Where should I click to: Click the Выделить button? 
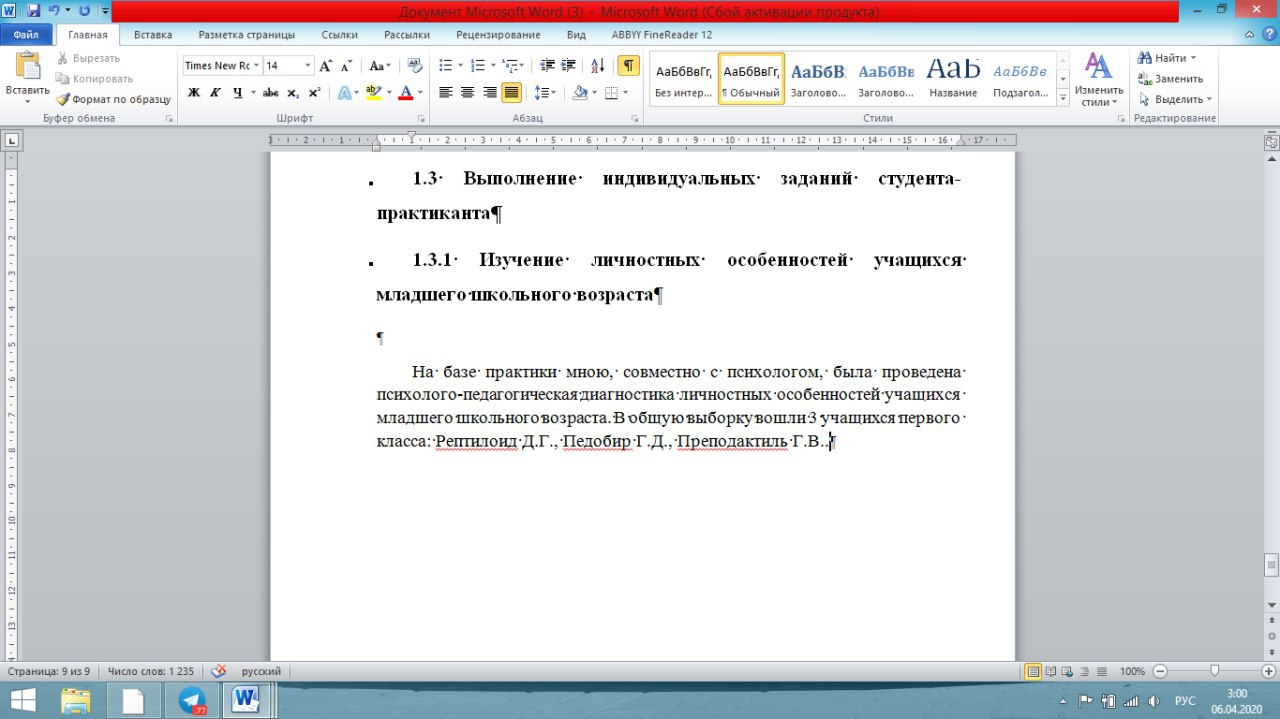click(1175, 100)
